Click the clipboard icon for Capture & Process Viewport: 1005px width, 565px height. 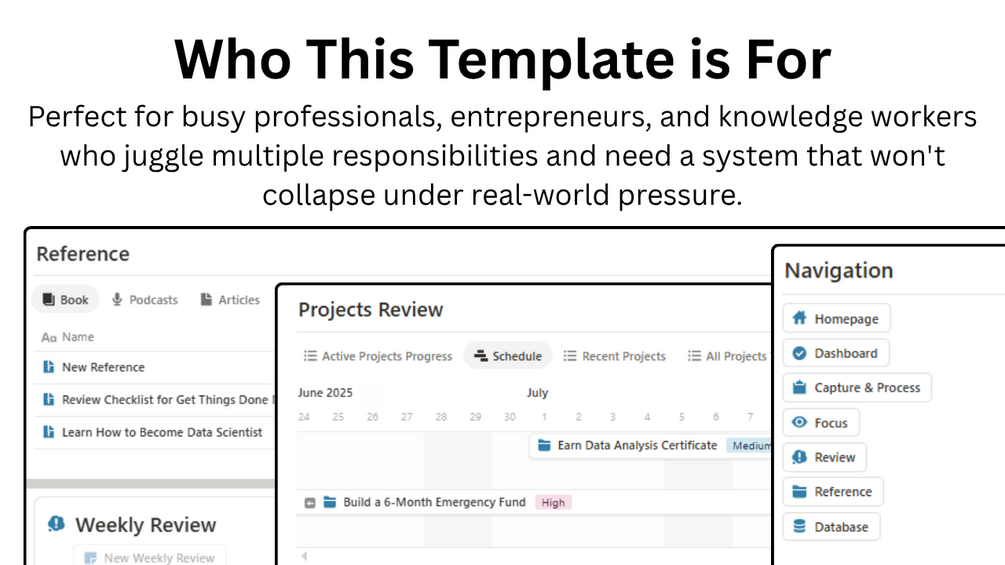point(799,388)
